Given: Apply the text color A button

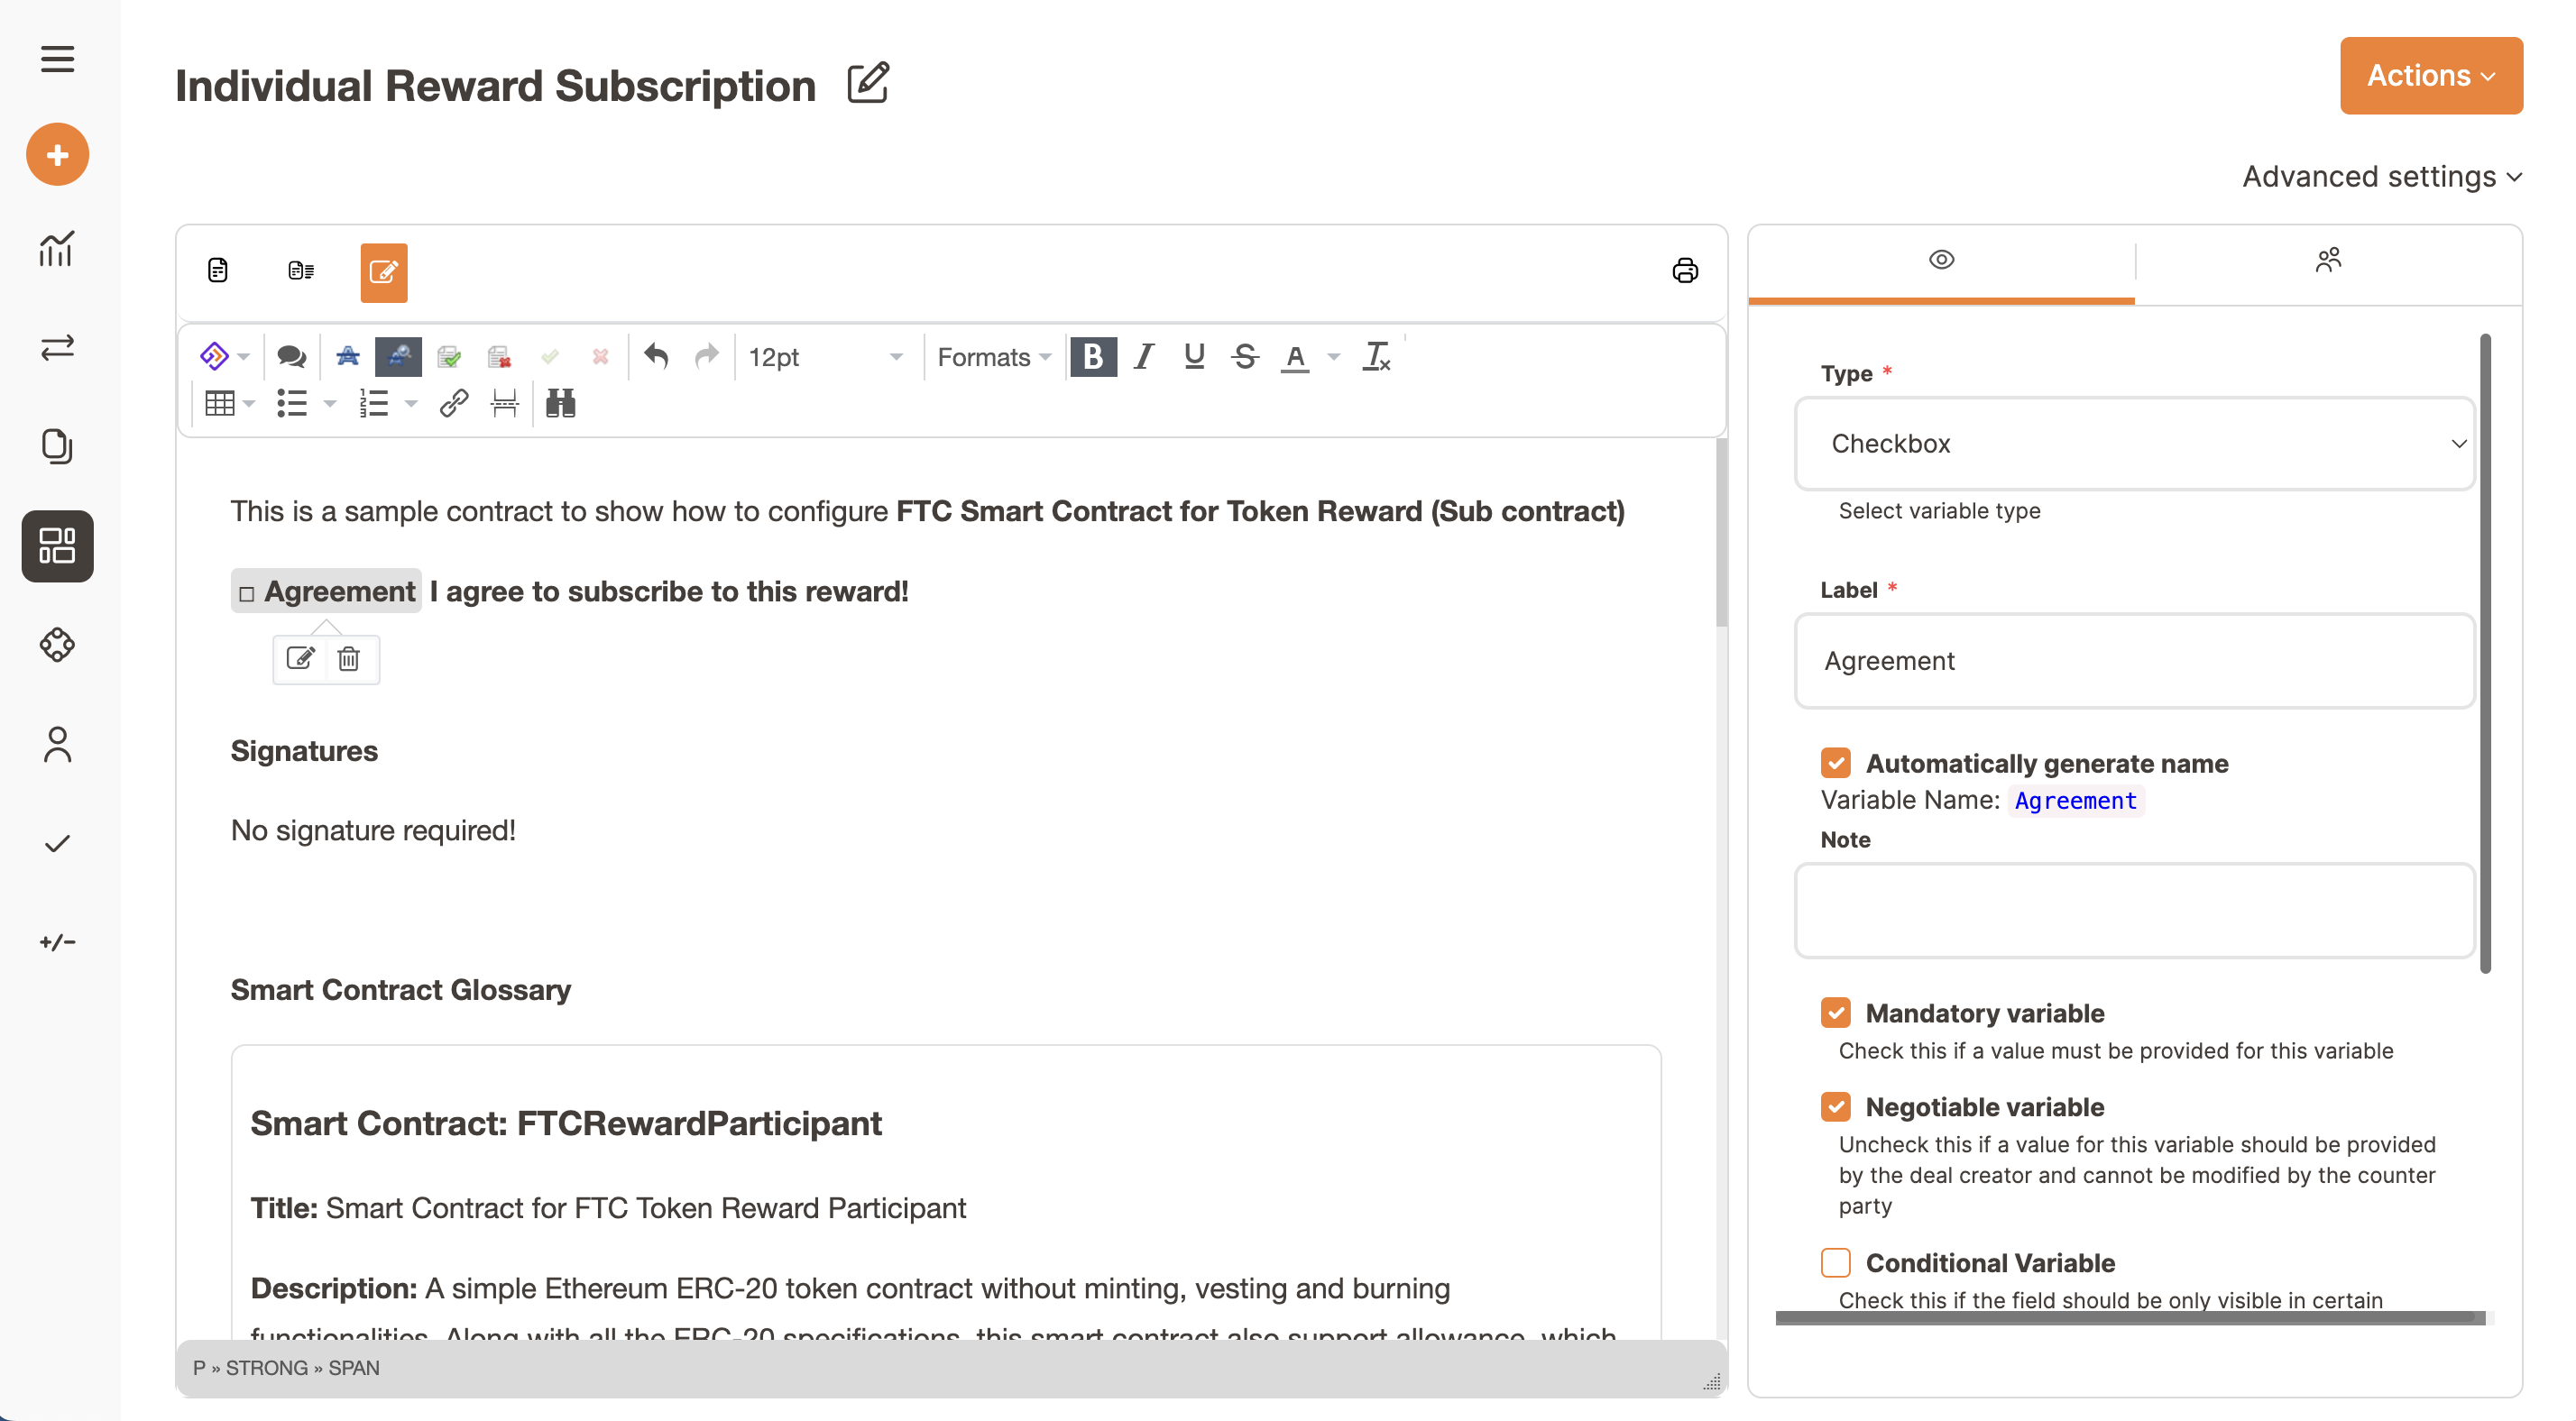Looking at the screenshot, I should click(x=1295, y=356).
